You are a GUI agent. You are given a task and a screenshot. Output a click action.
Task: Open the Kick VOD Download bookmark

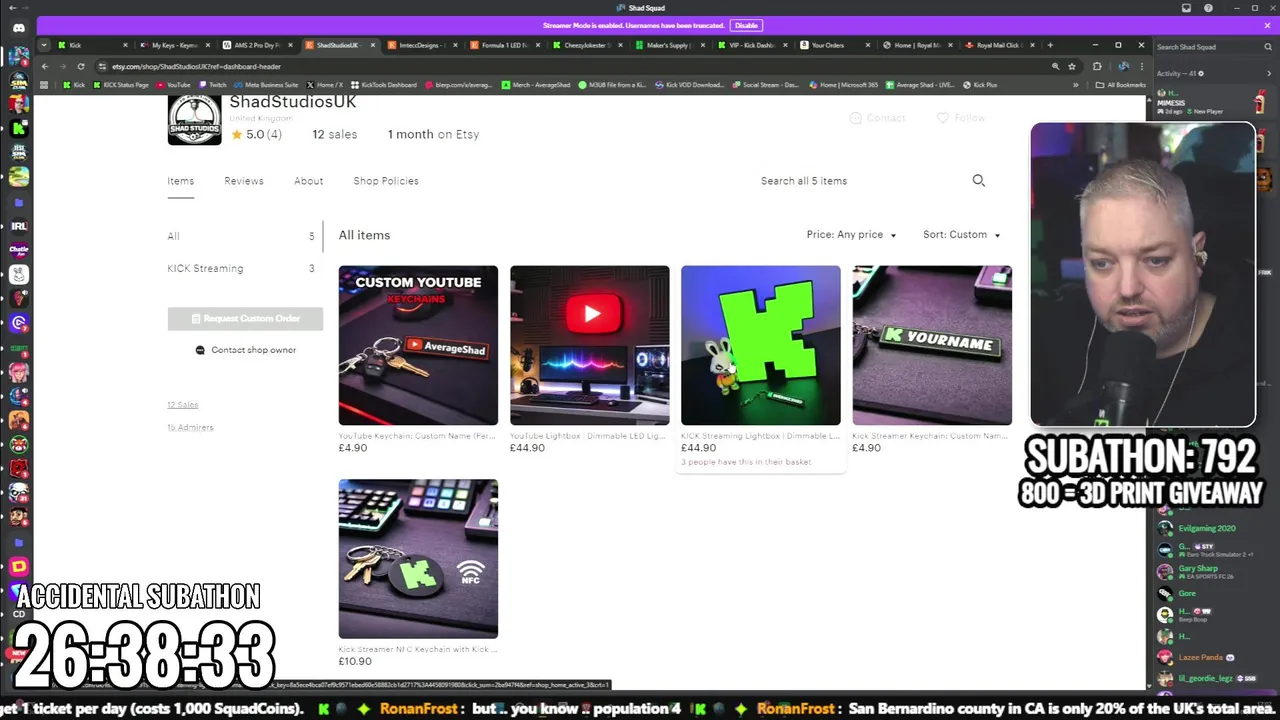[x=690, y=85]
